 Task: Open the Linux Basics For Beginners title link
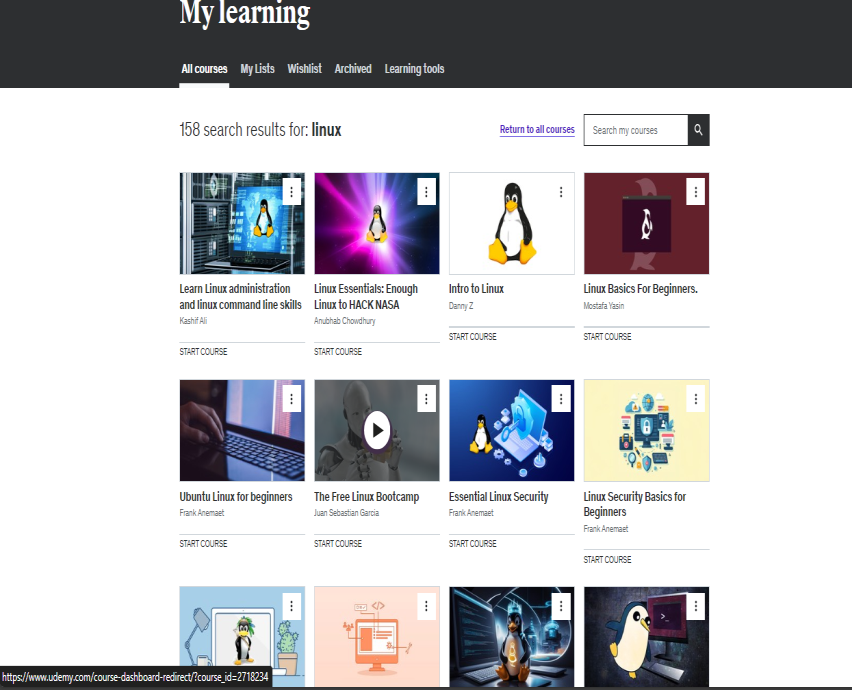click(x=640, y=289)
